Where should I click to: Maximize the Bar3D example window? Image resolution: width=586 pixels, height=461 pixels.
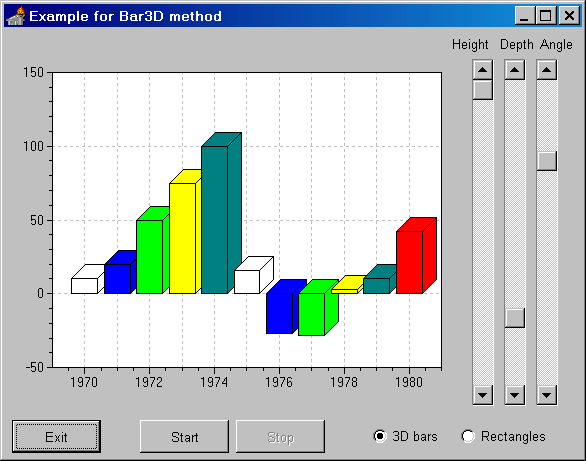click(545, 16)
